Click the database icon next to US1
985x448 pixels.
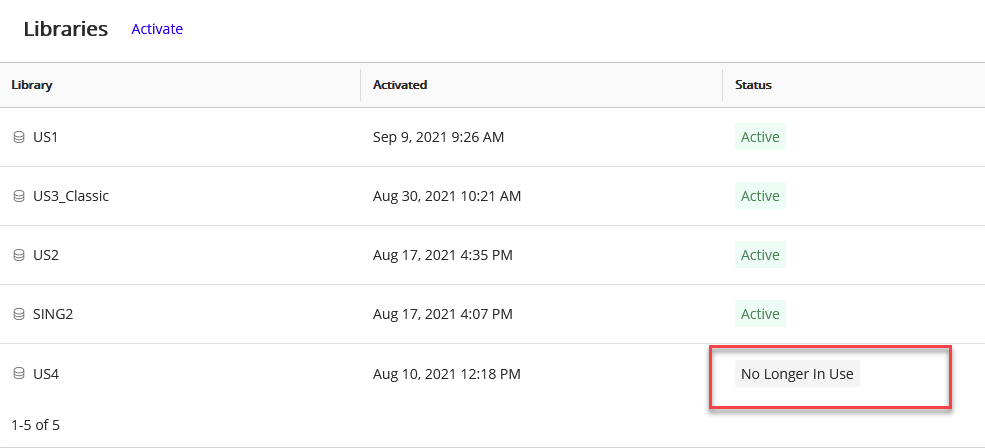click(x=18, y=137)
